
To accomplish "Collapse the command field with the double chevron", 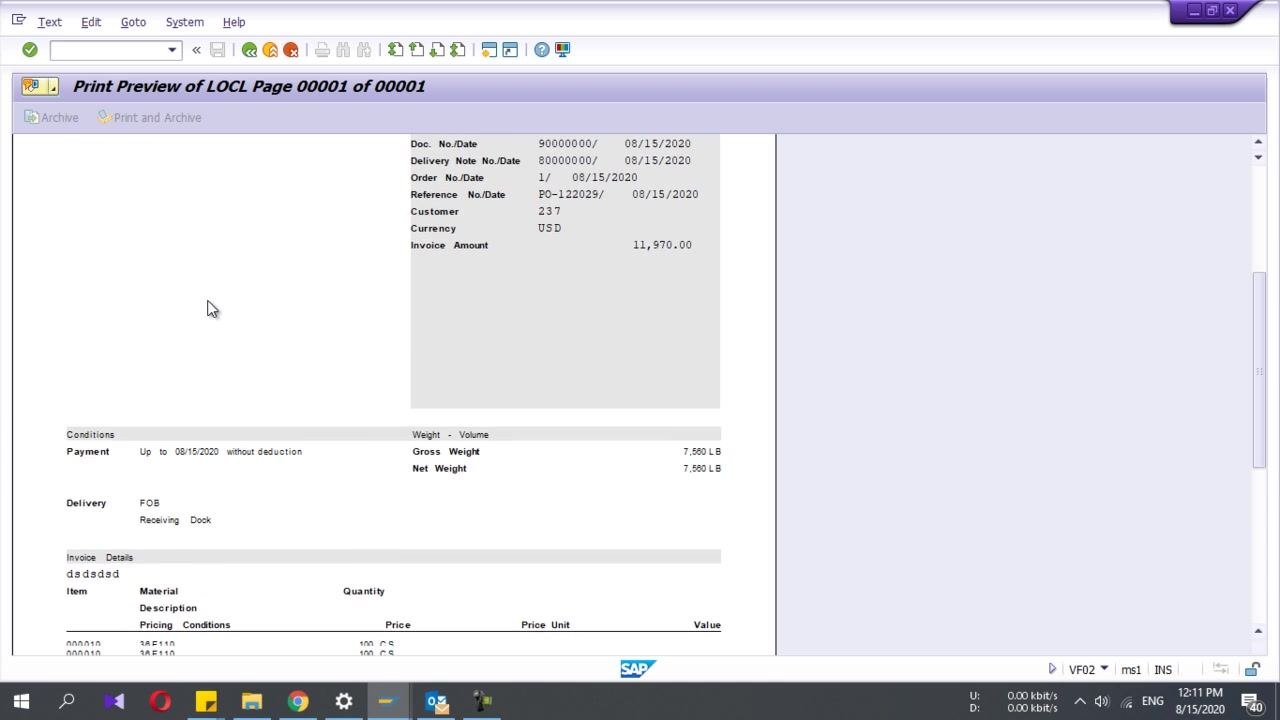I will tap(196, 50).
